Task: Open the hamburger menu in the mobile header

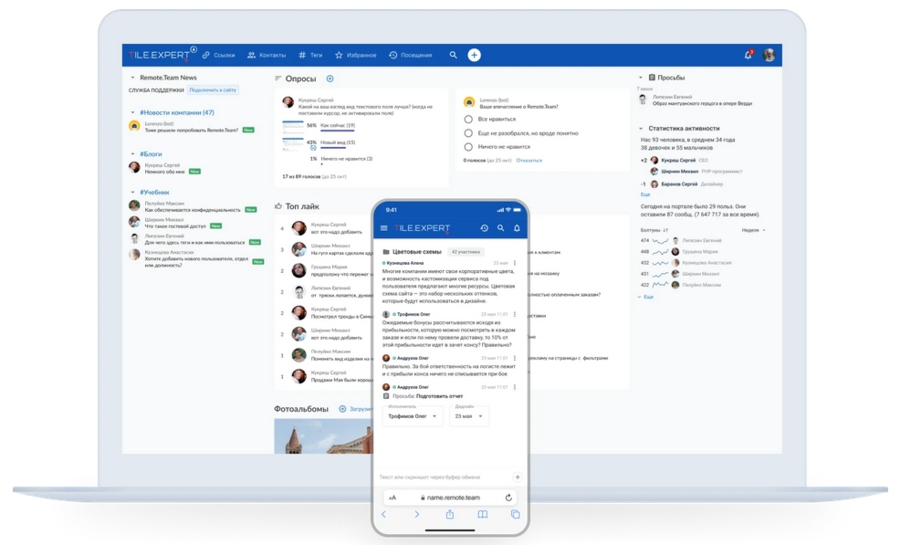Action: 384,228
